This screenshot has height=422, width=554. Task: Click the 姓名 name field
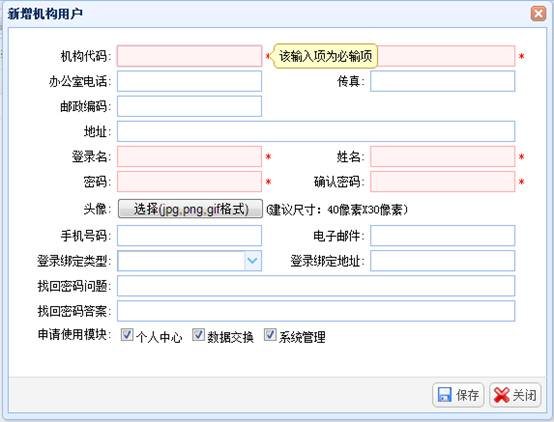442,157
